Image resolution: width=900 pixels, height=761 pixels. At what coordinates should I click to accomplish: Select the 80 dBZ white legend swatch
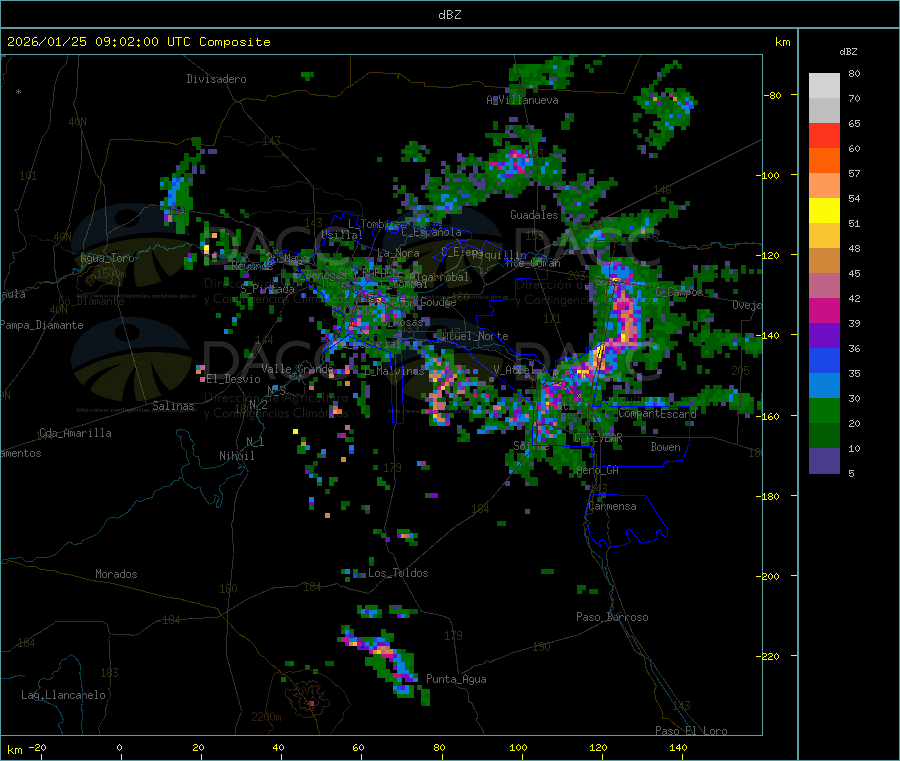click(824, 86)
